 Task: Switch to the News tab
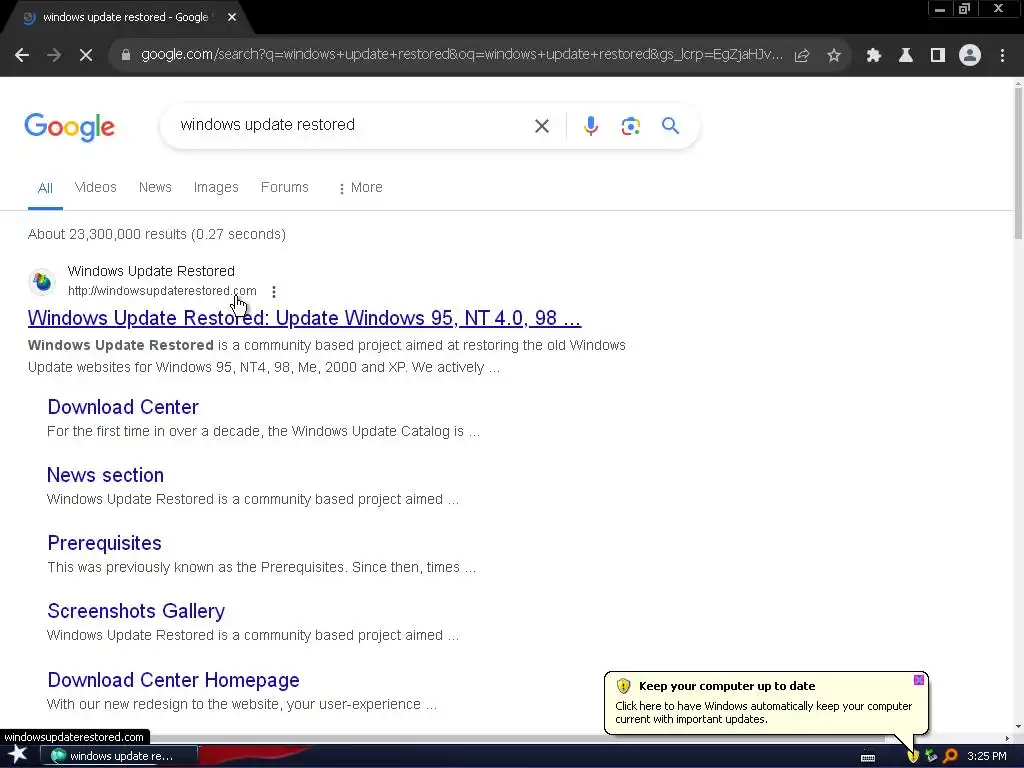click(155, 187)
